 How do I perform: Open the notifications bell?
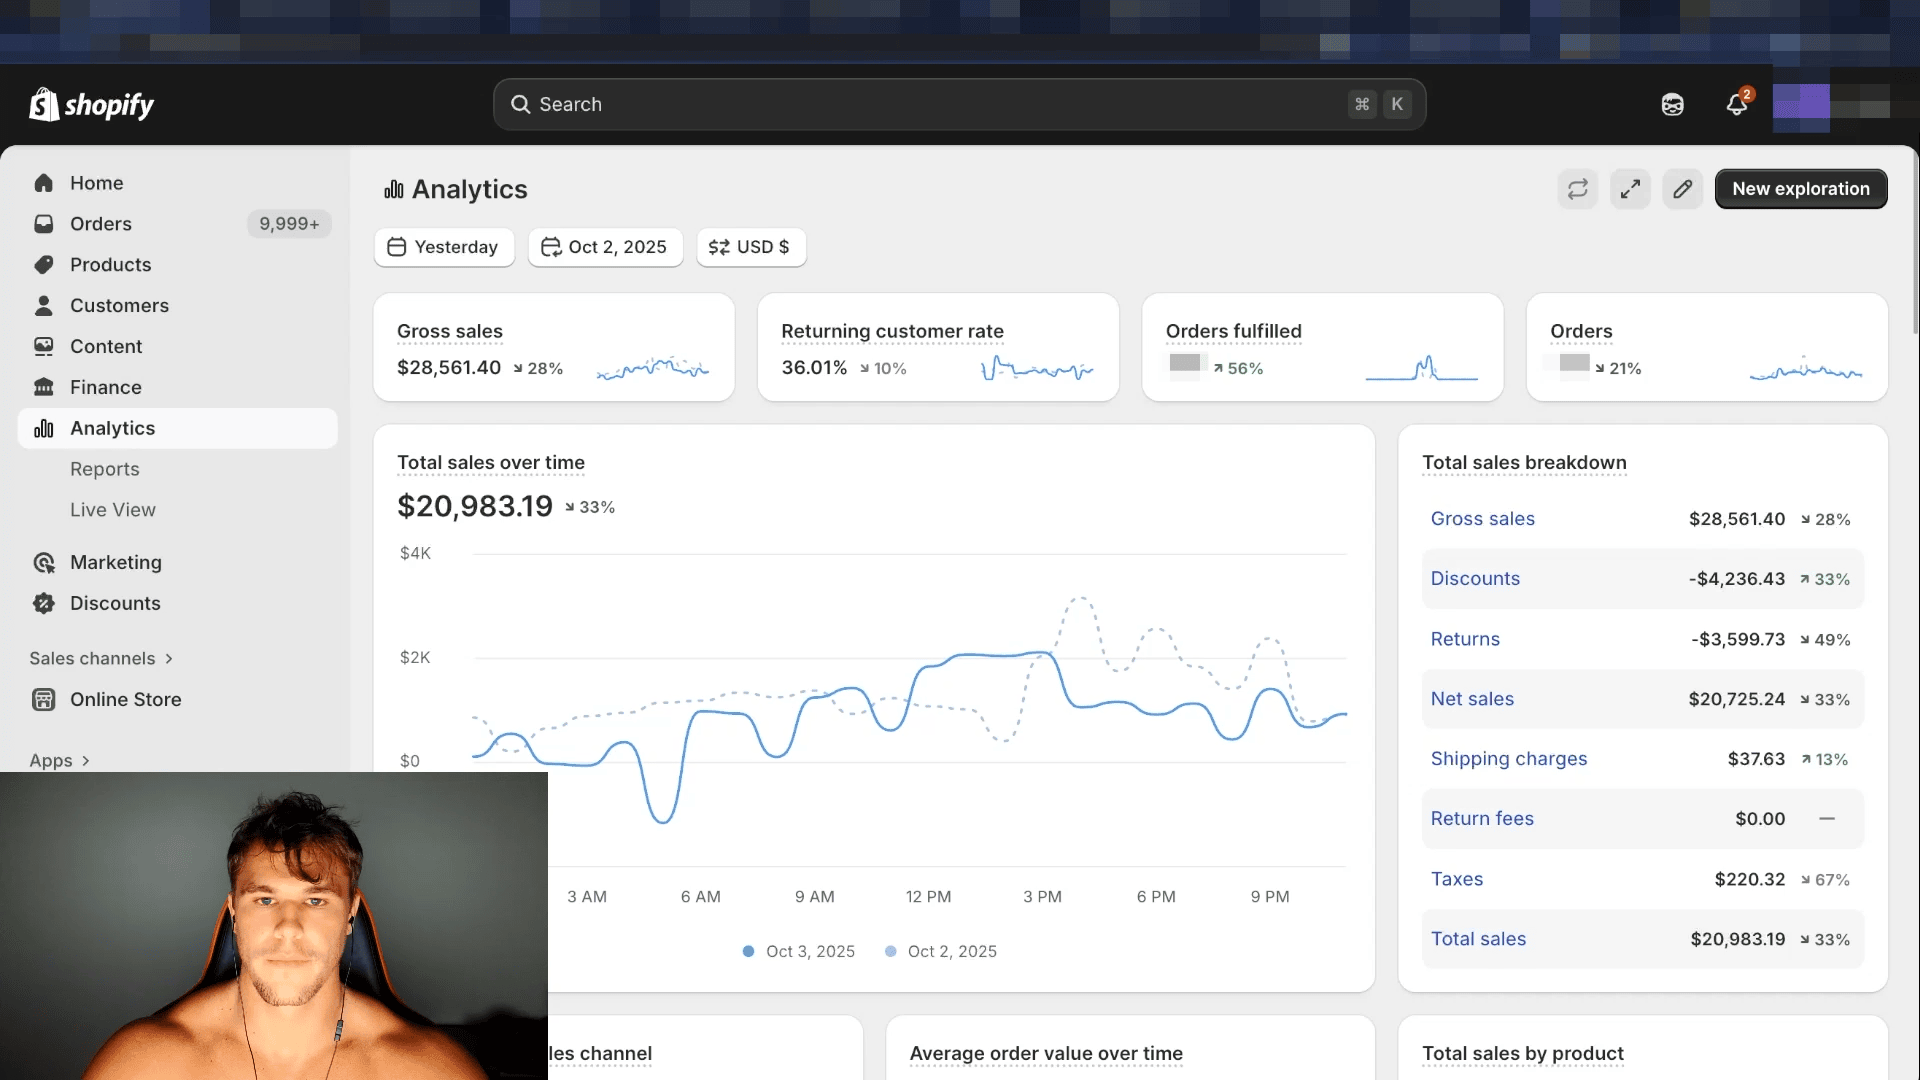tap(1737, 104)
